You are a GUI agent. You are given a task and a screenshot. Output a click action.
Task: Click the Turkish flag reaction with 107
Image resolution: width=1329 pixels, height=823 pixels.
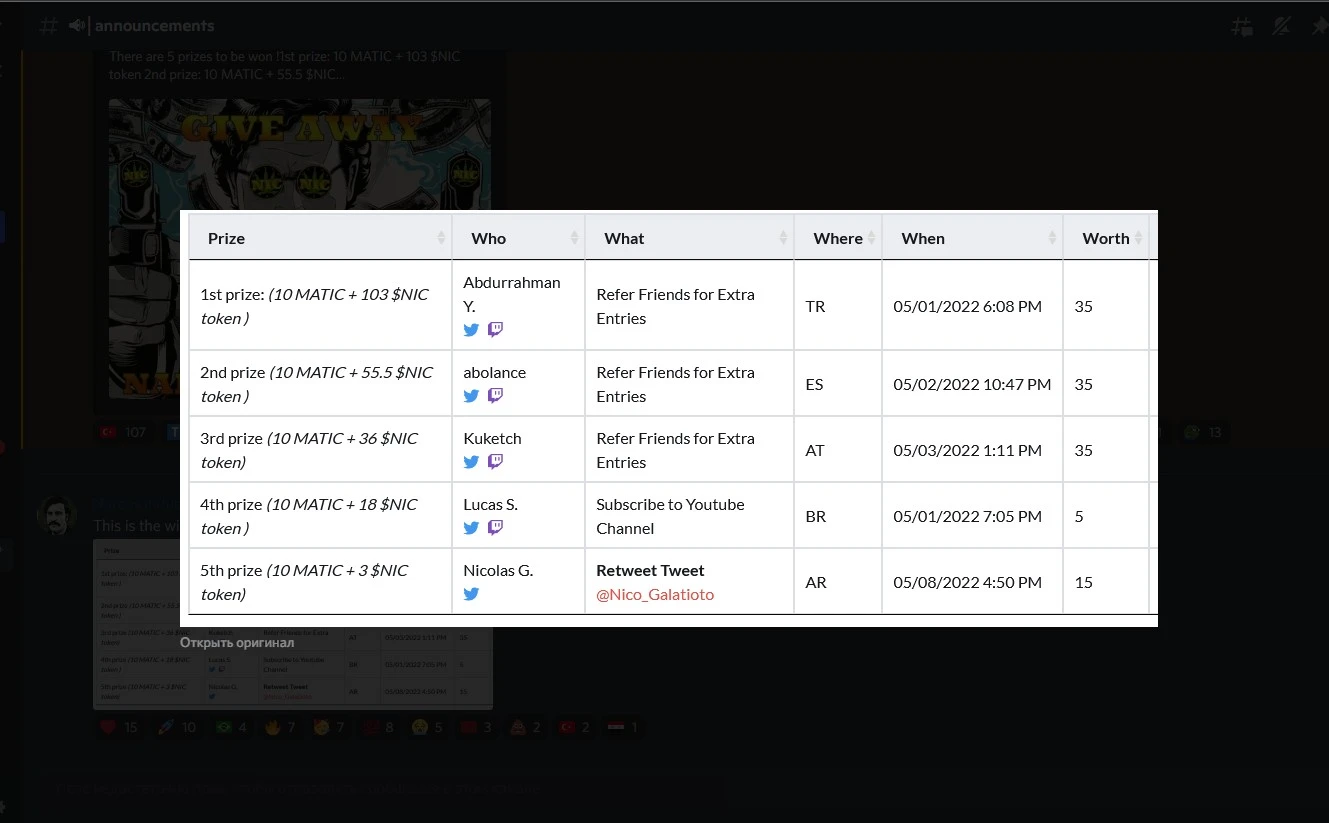[122, 432]
